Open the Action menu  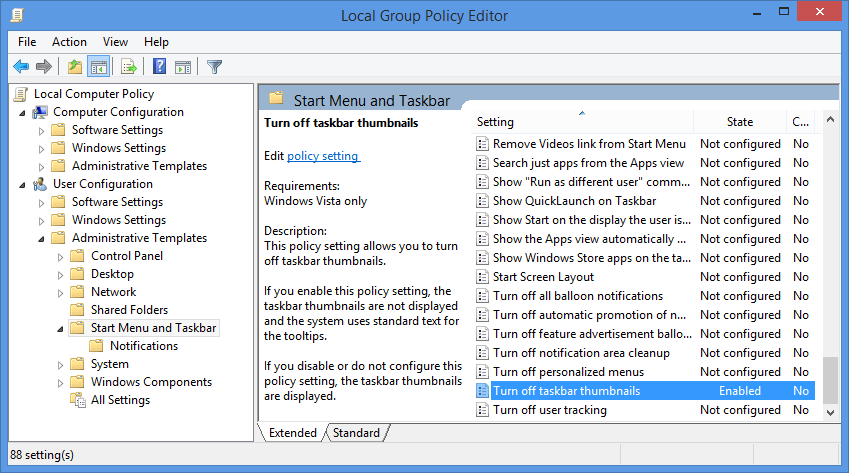[69, 42]
